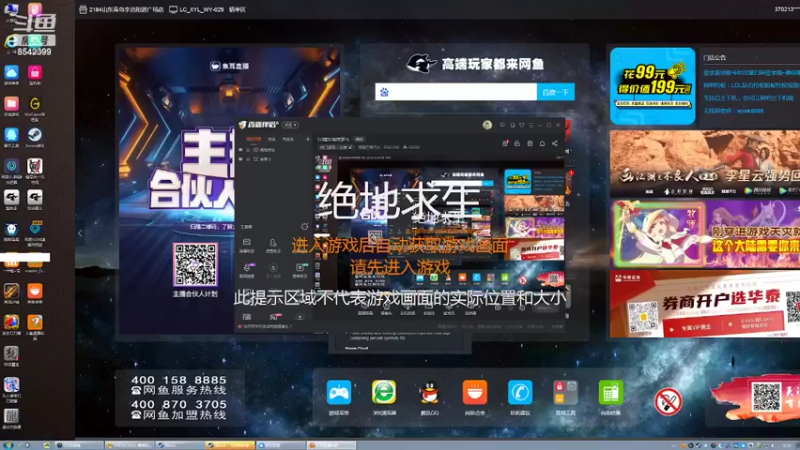Select the 绝地求生 source row
800x450 pixels.
pyautogui.click(x=273, y=150)
